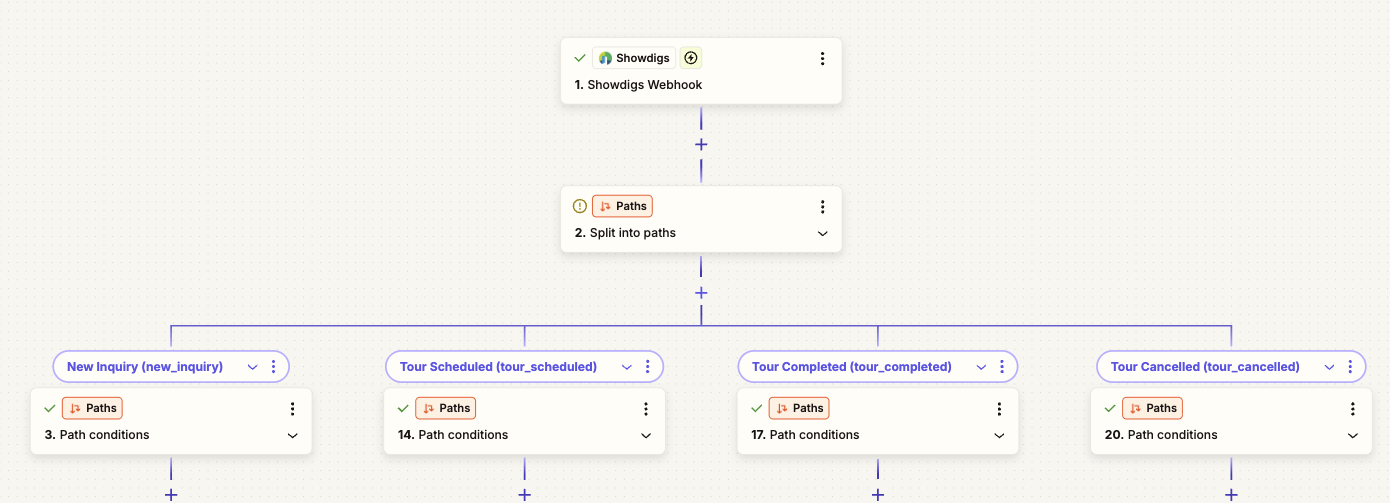Expand step 20 Path conditions chevron
Screen dimensions: 1390x503
pos(1352,435)
